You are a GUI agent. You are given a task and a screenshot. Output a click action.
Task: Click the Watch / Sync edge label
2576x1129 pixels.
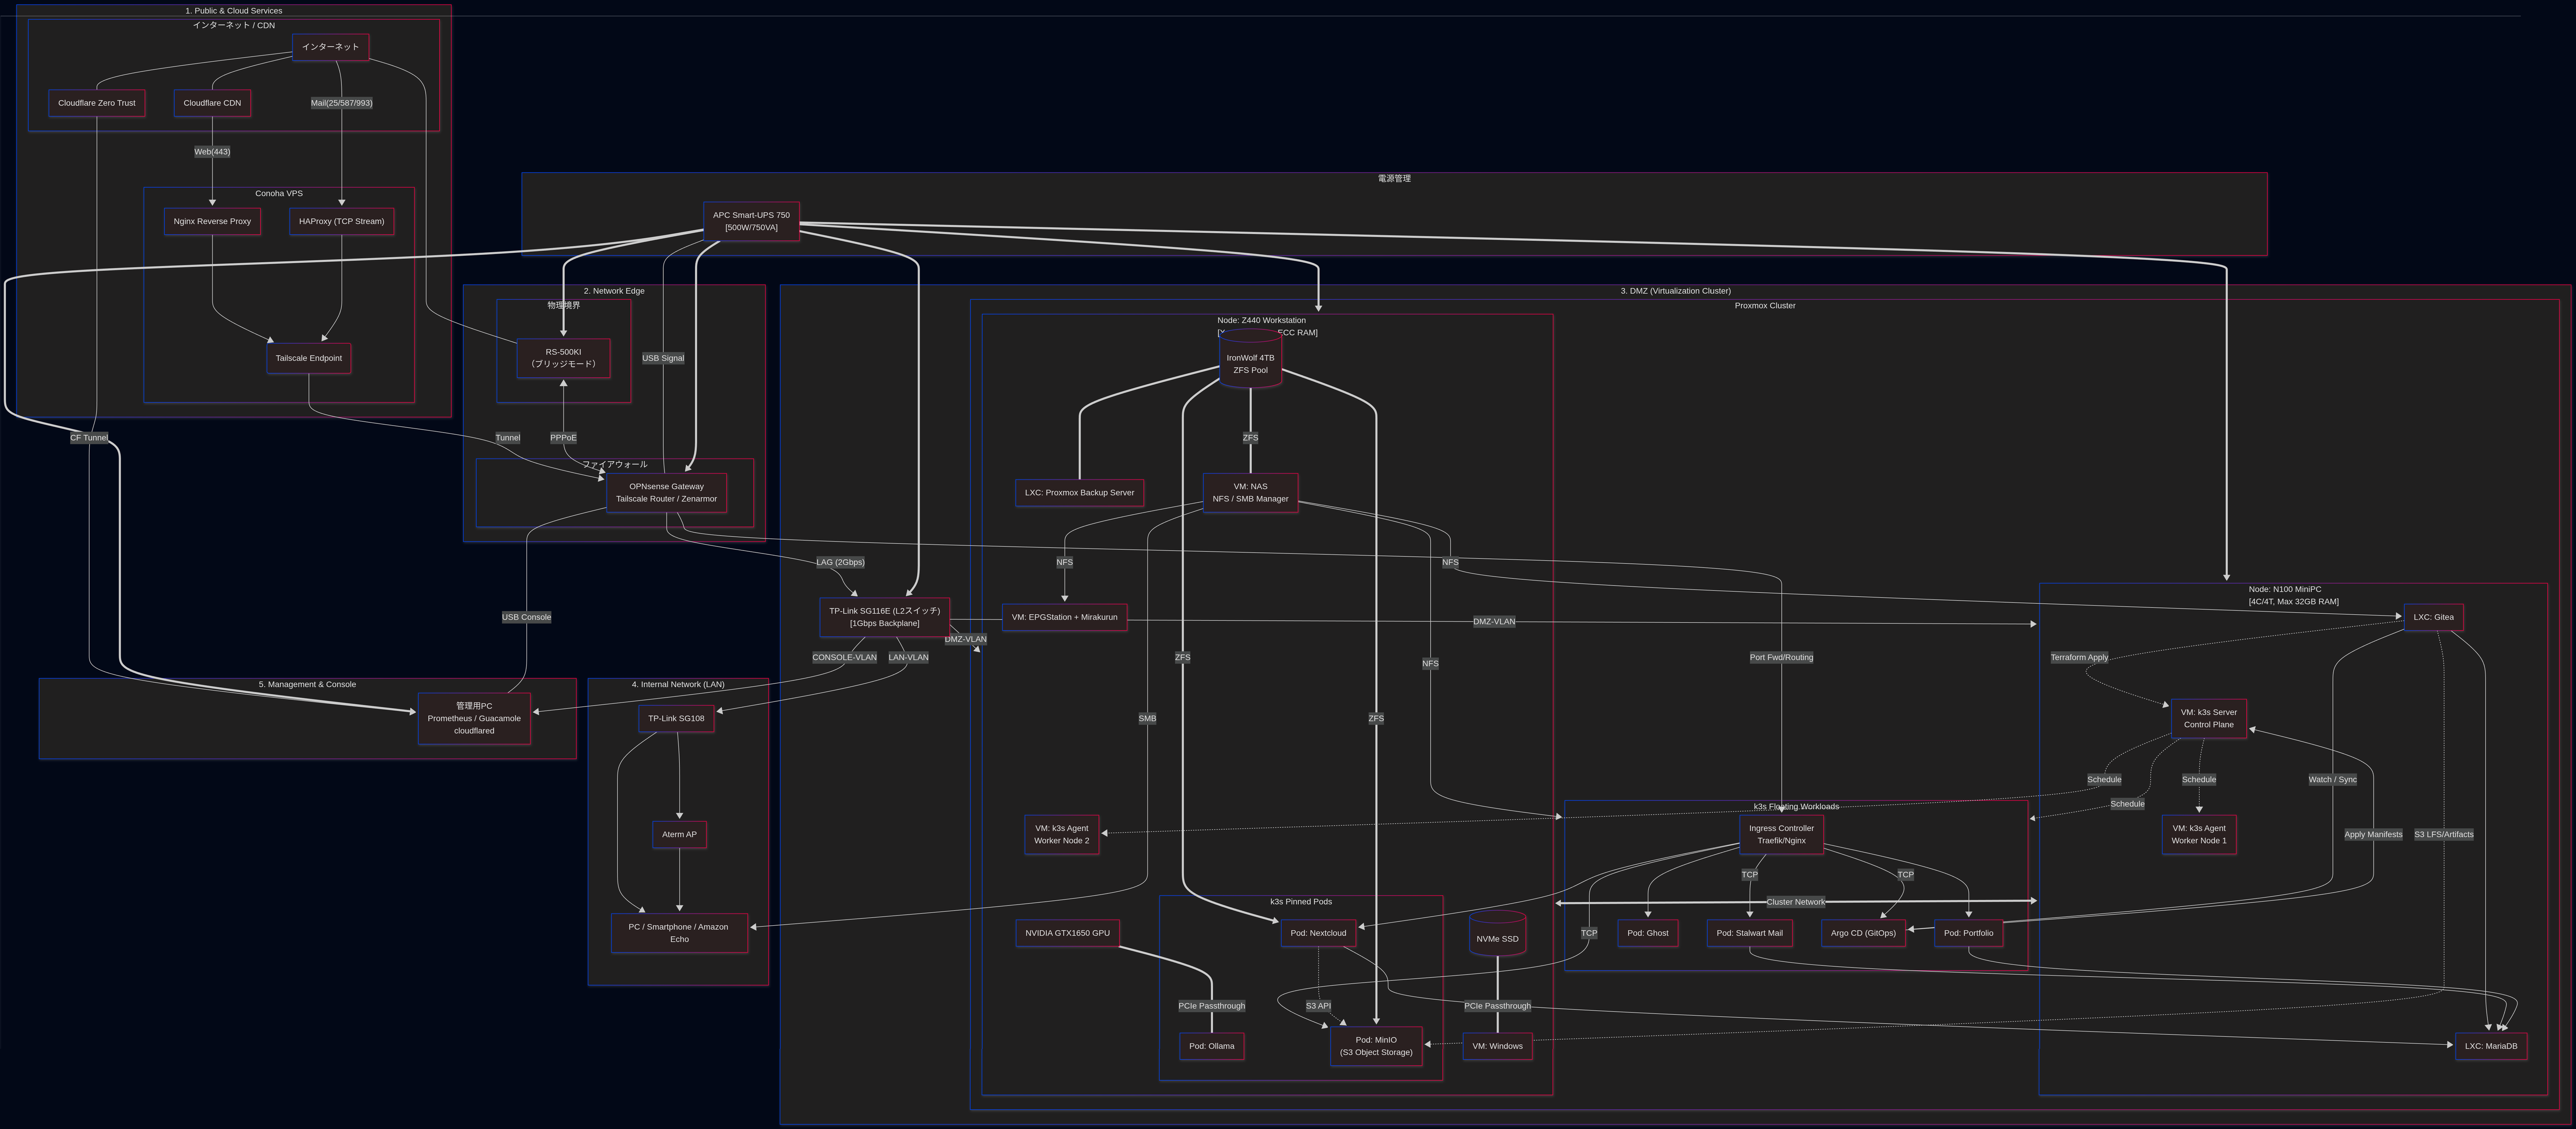pos(2333,780)
